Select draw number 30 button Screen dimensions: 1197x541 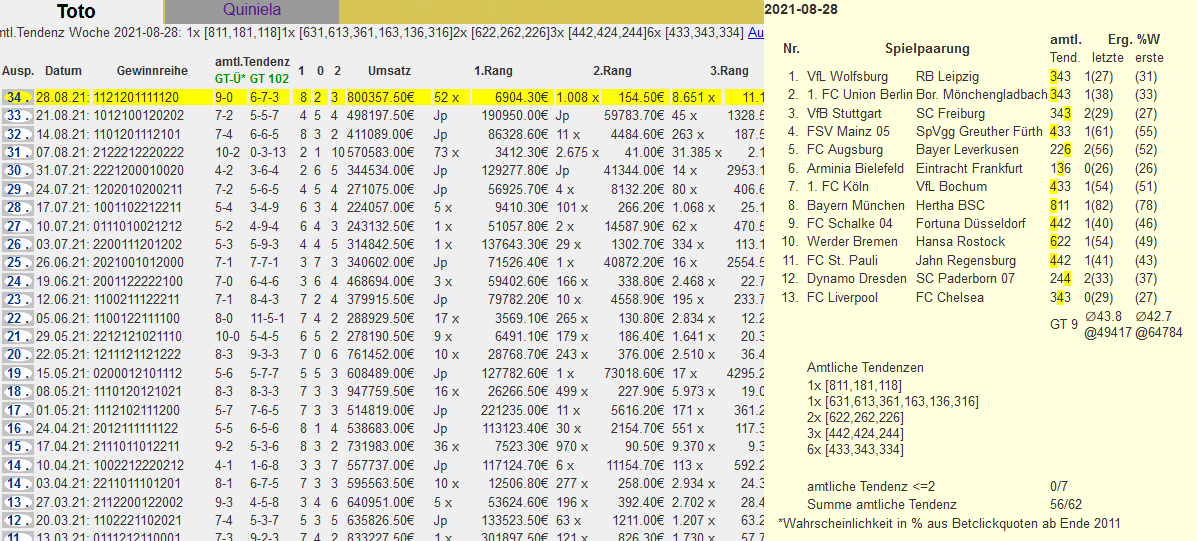click(18, 170)
